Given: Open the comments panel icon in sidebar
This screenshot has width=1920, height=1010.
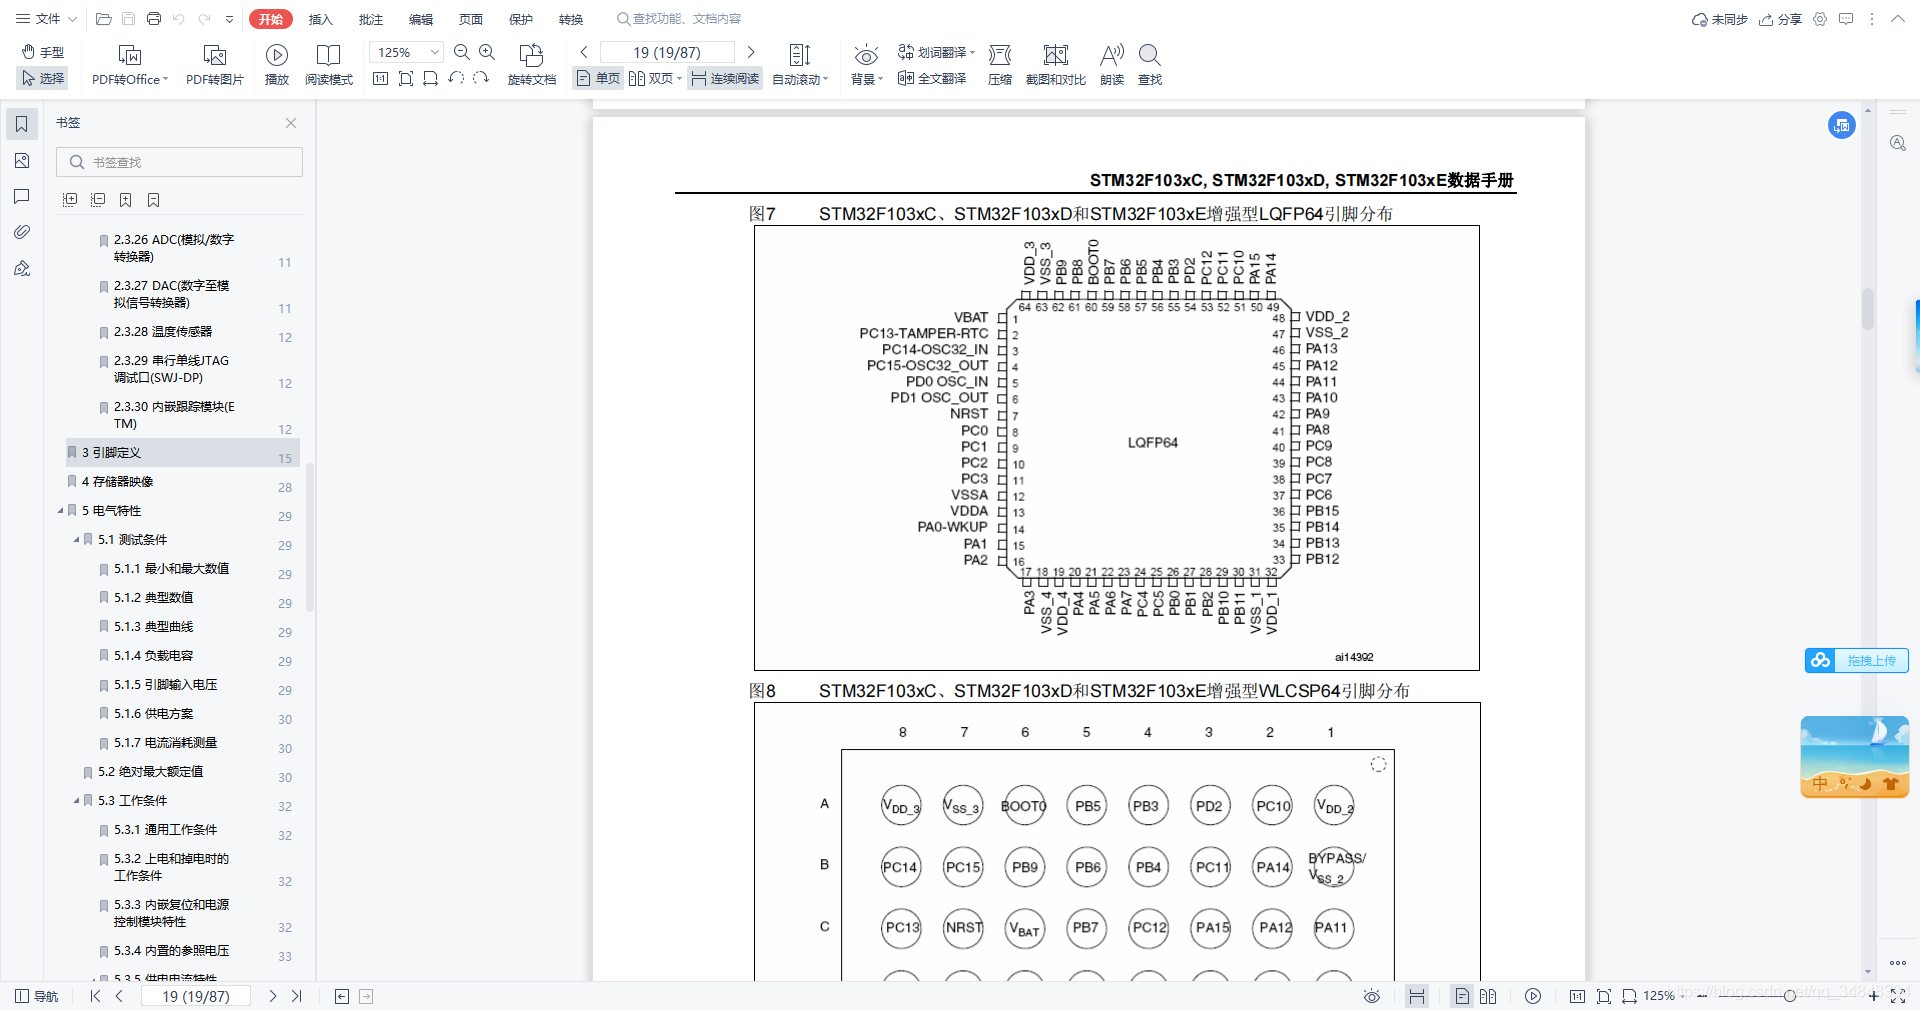Looking at the screenshot, I should point(21,196).
